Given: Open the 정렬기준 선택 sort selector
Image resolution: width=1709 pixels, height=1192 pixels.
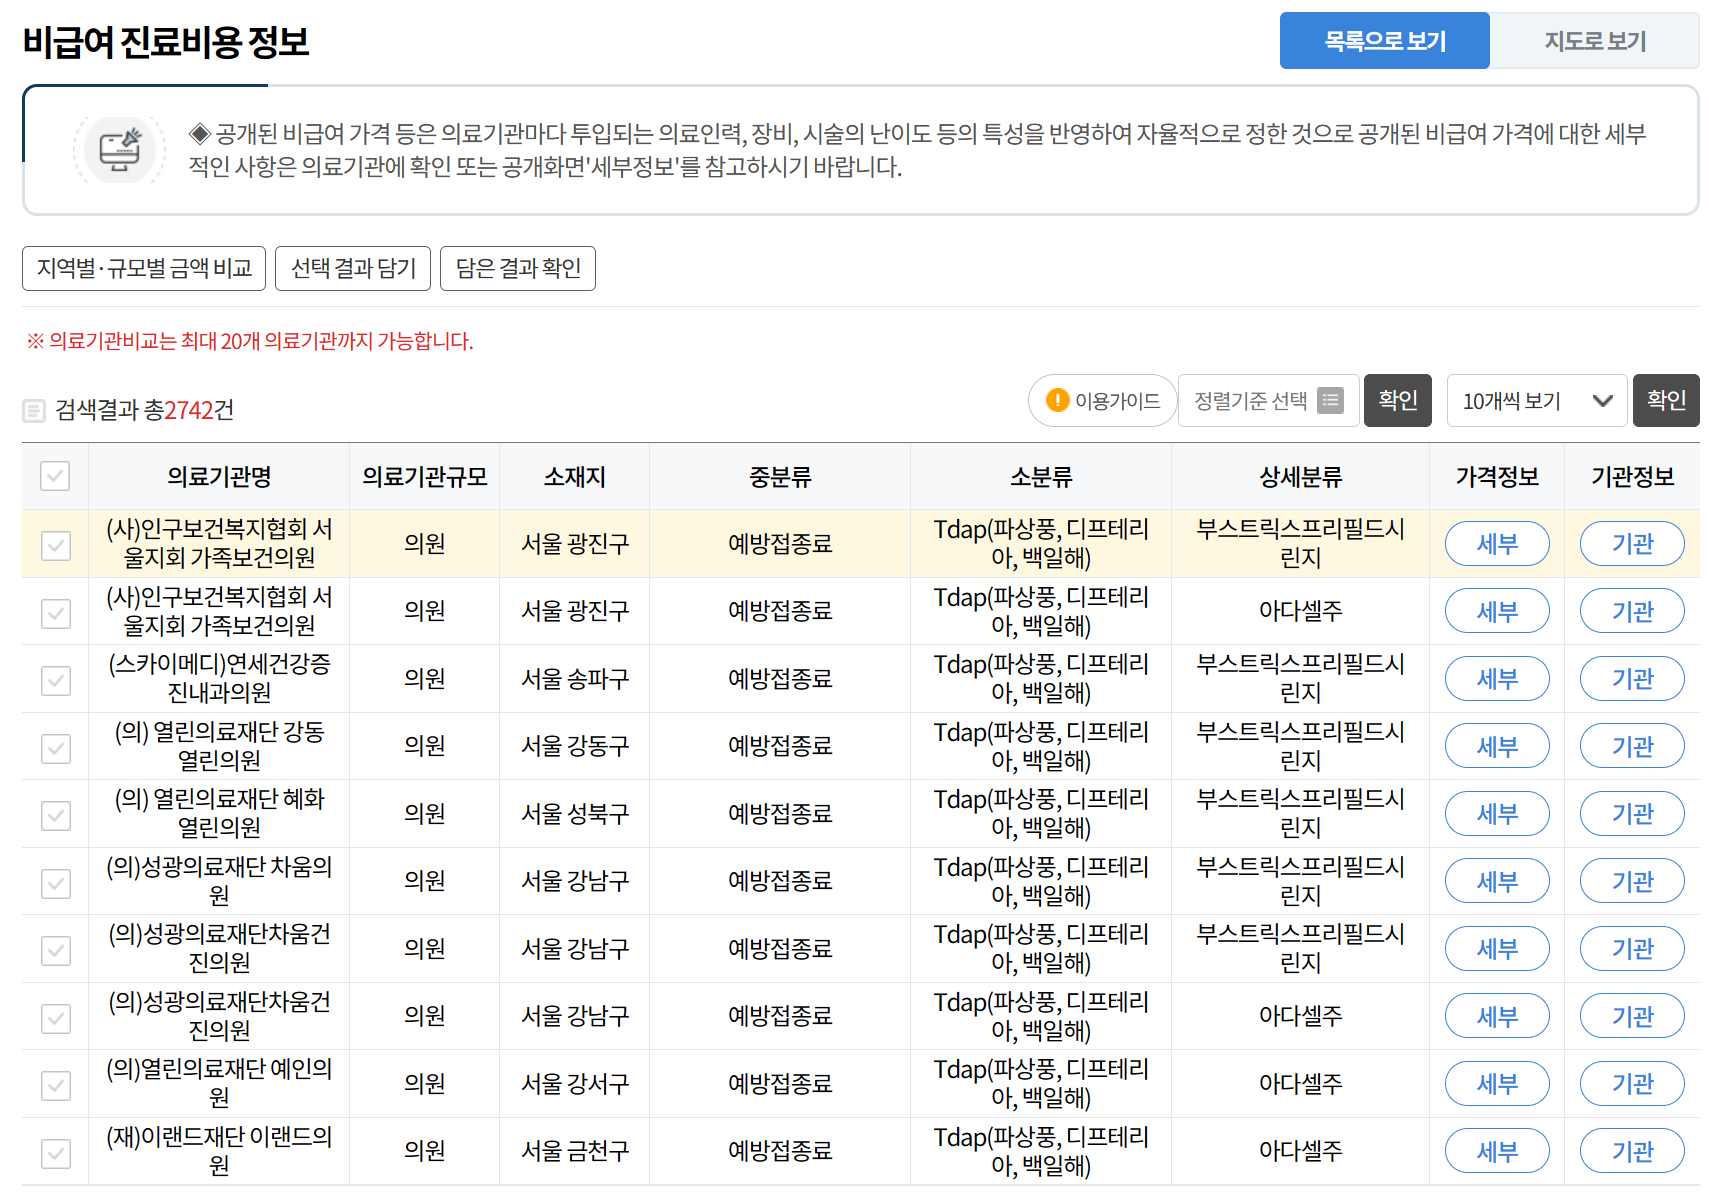Looking at the screenshot, I should (1268, 401).
